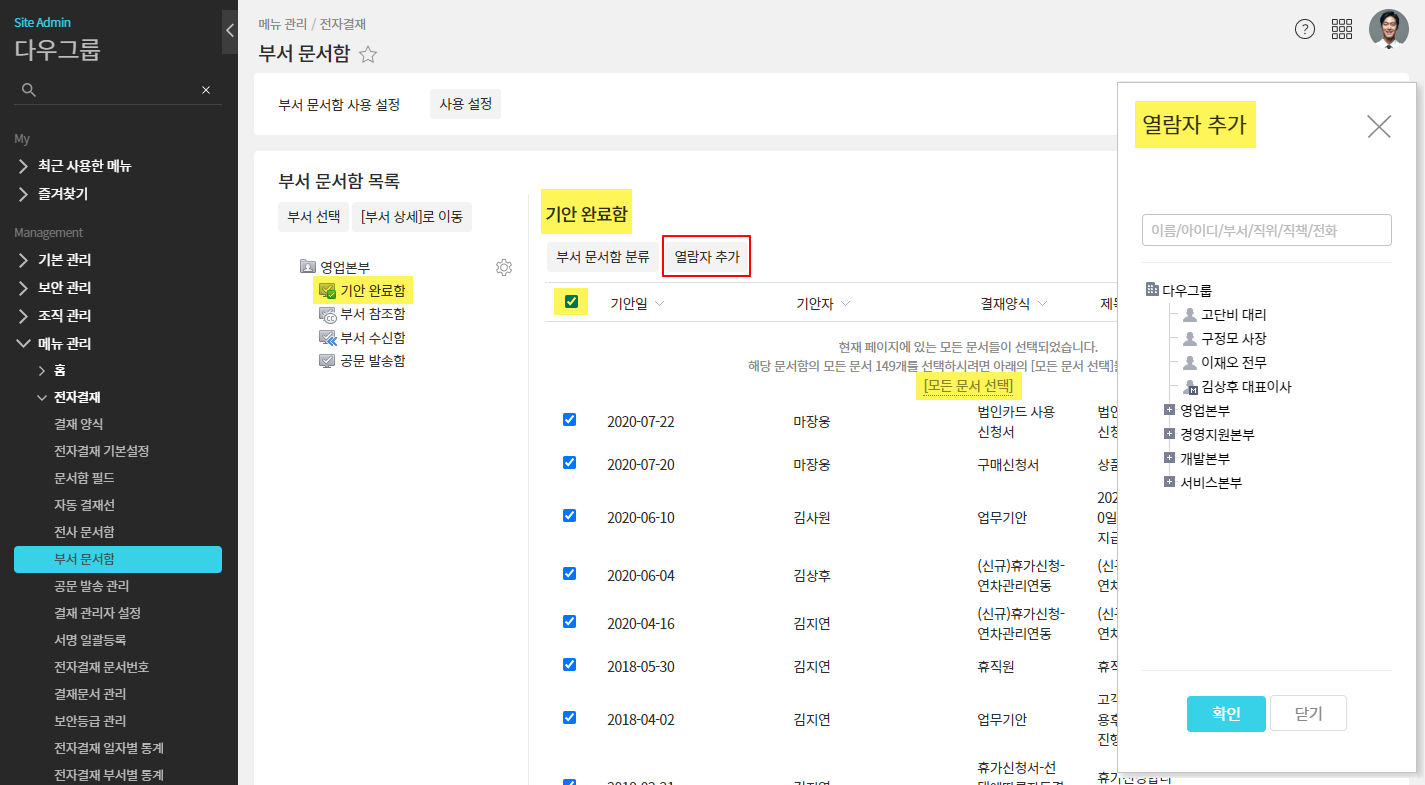Click the help question mark icon
Screen dimensions: 1425x785
click(x=1304, y=29)
